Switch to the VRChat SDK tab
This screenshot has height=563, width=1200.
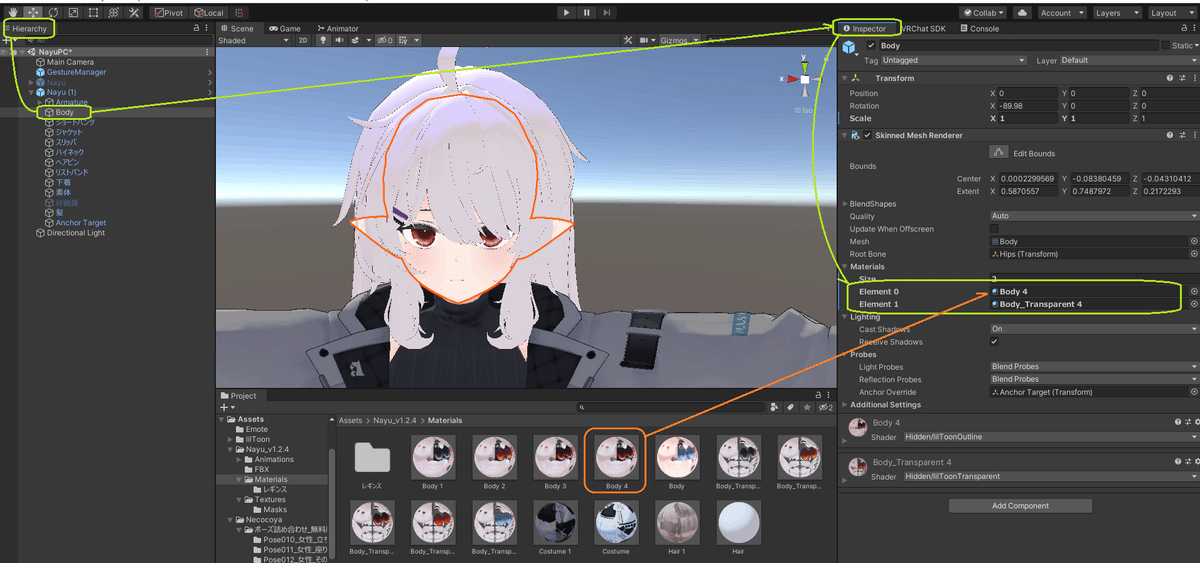click(x=924, y=29)
